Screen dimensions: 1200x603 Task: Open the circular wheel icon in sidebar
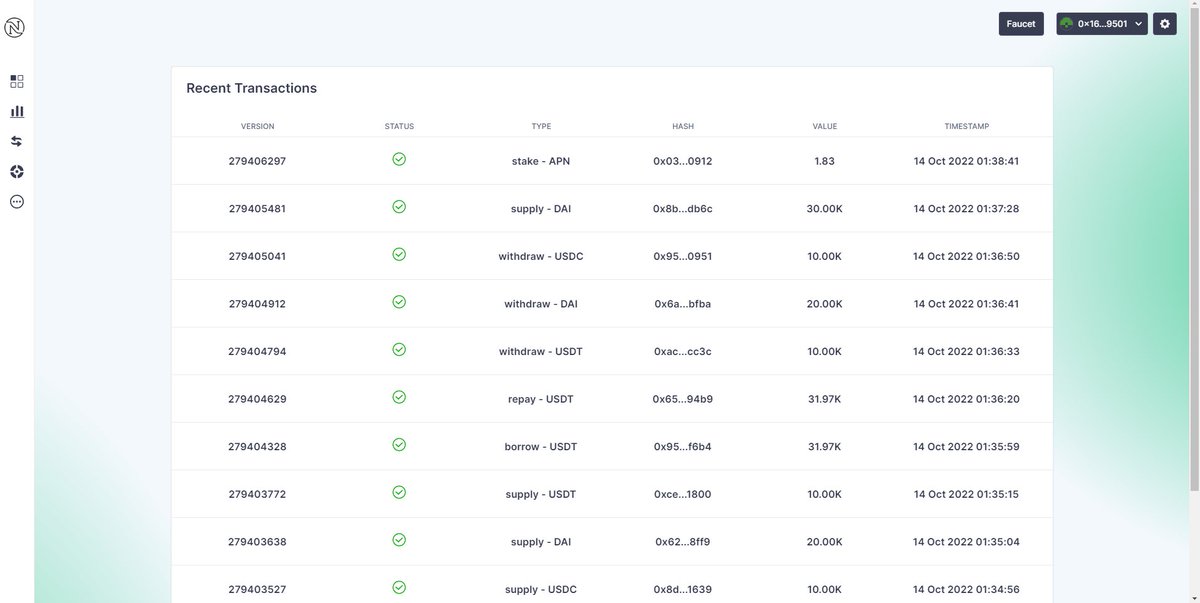(x=17, y=171)
